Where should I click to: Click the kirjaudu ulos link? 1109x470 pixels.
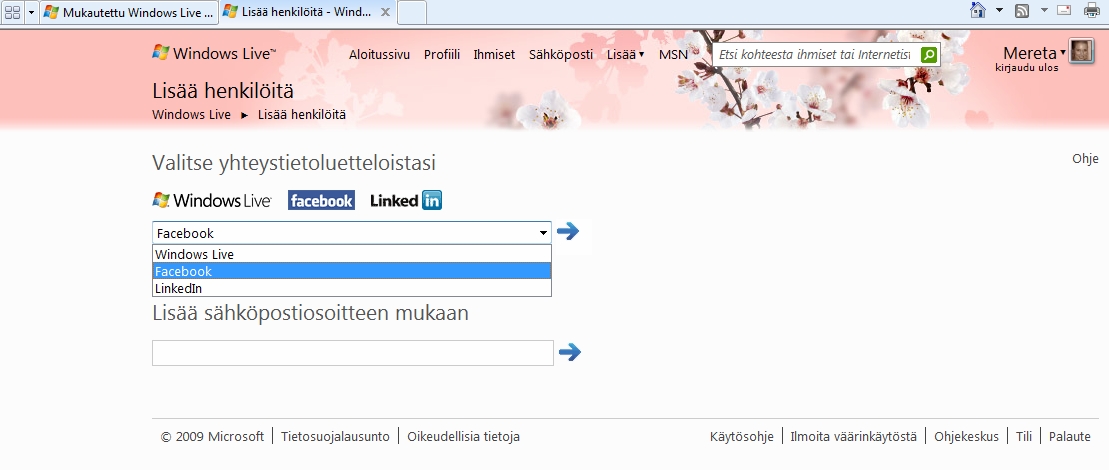[x=1027, y=68]
